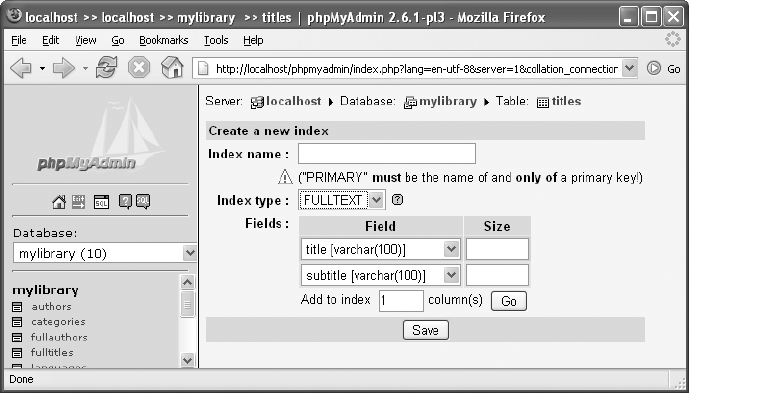Click the sidebar scrollbar up arrow

[x=187, y=282]
